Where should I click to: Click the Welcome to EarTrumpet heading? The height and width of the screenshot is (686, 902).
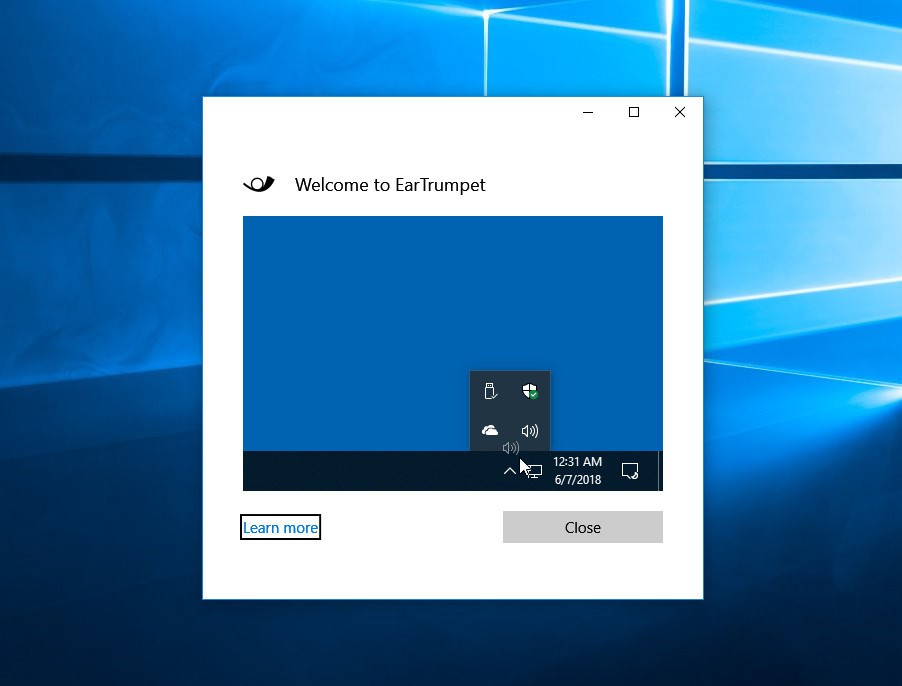[x=390, y=185]
